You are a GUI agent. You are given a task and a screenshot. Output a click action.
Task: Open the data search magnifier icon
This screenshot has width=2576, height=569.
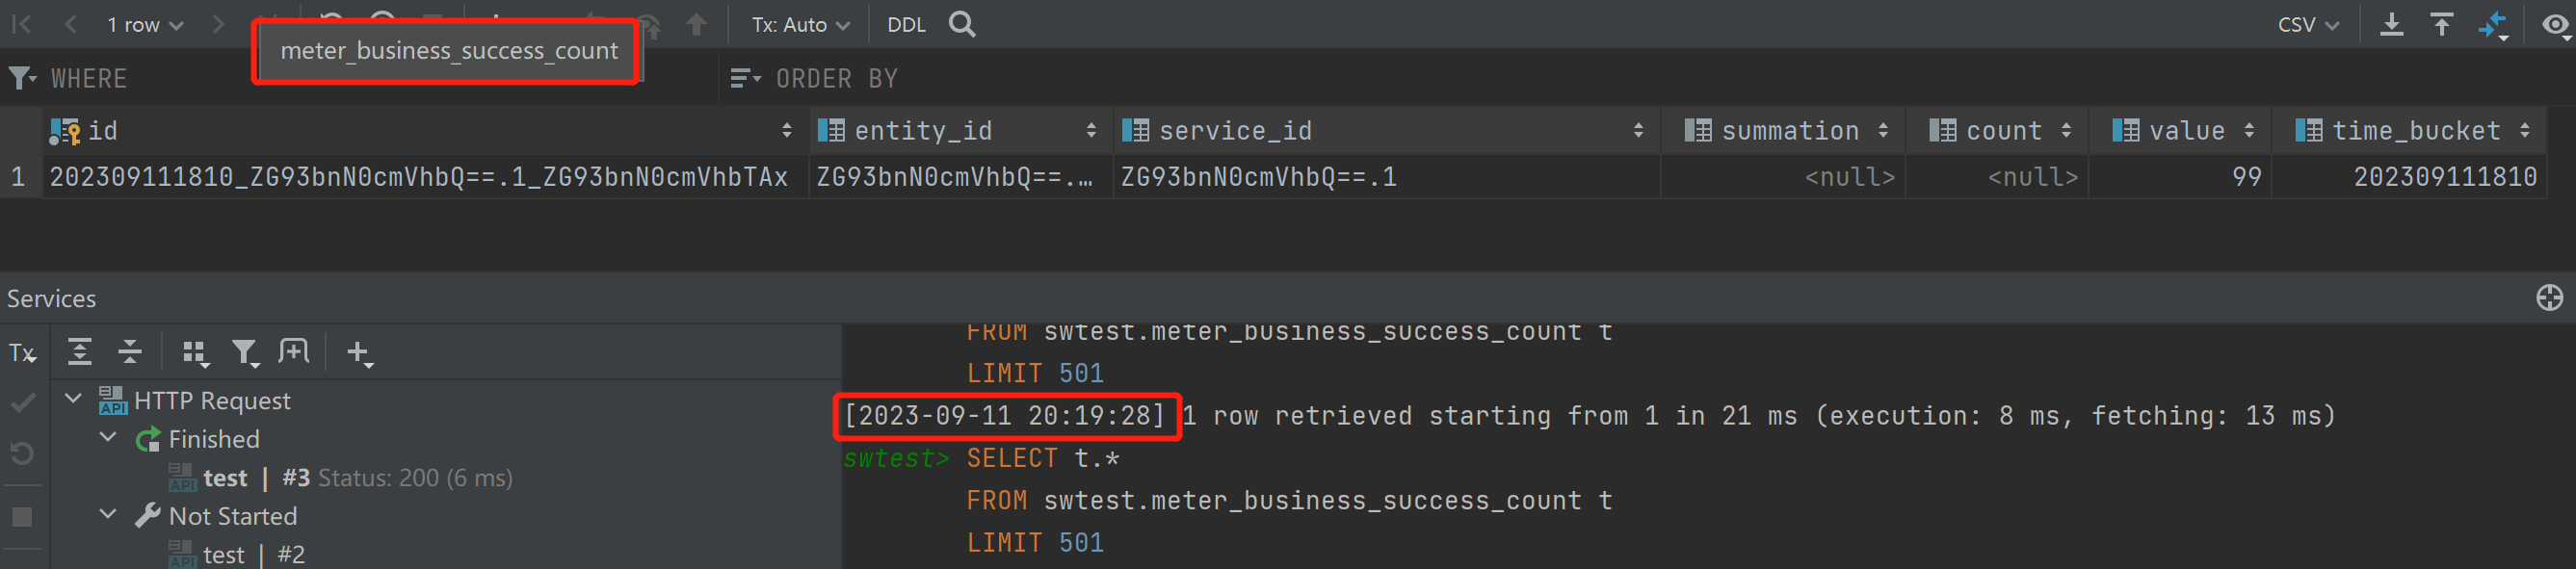[x=961, y=24]
